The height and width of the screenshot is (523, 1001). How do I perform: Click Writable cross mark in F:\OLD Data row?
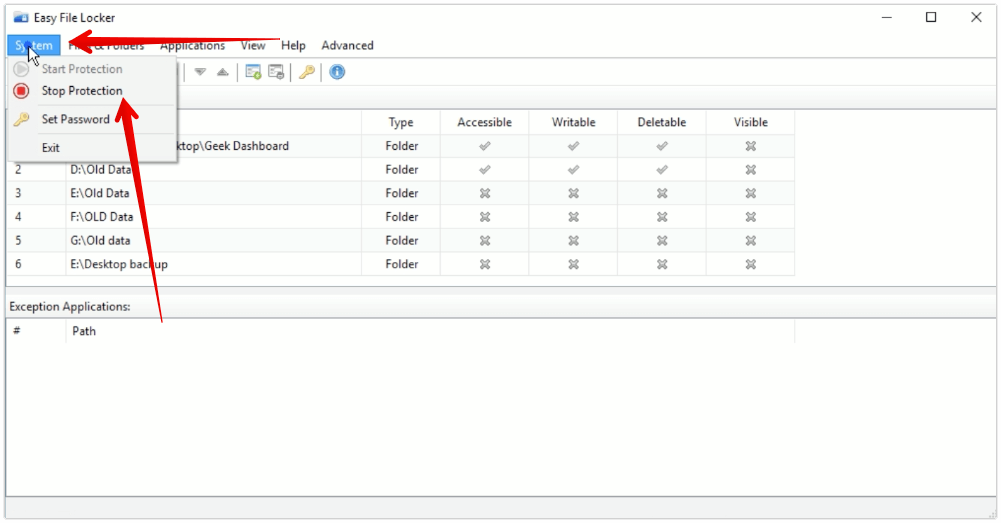tap(573, 217)
